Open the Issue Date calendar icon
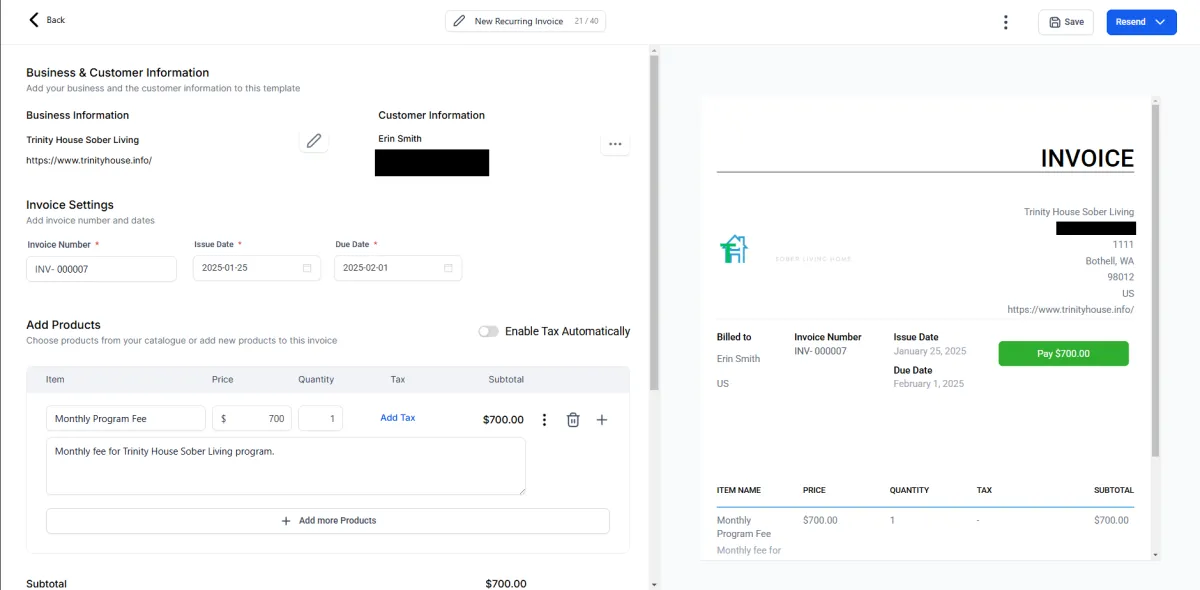The image size is (1200, 590). pyautogui.click(x=307, y=268)
